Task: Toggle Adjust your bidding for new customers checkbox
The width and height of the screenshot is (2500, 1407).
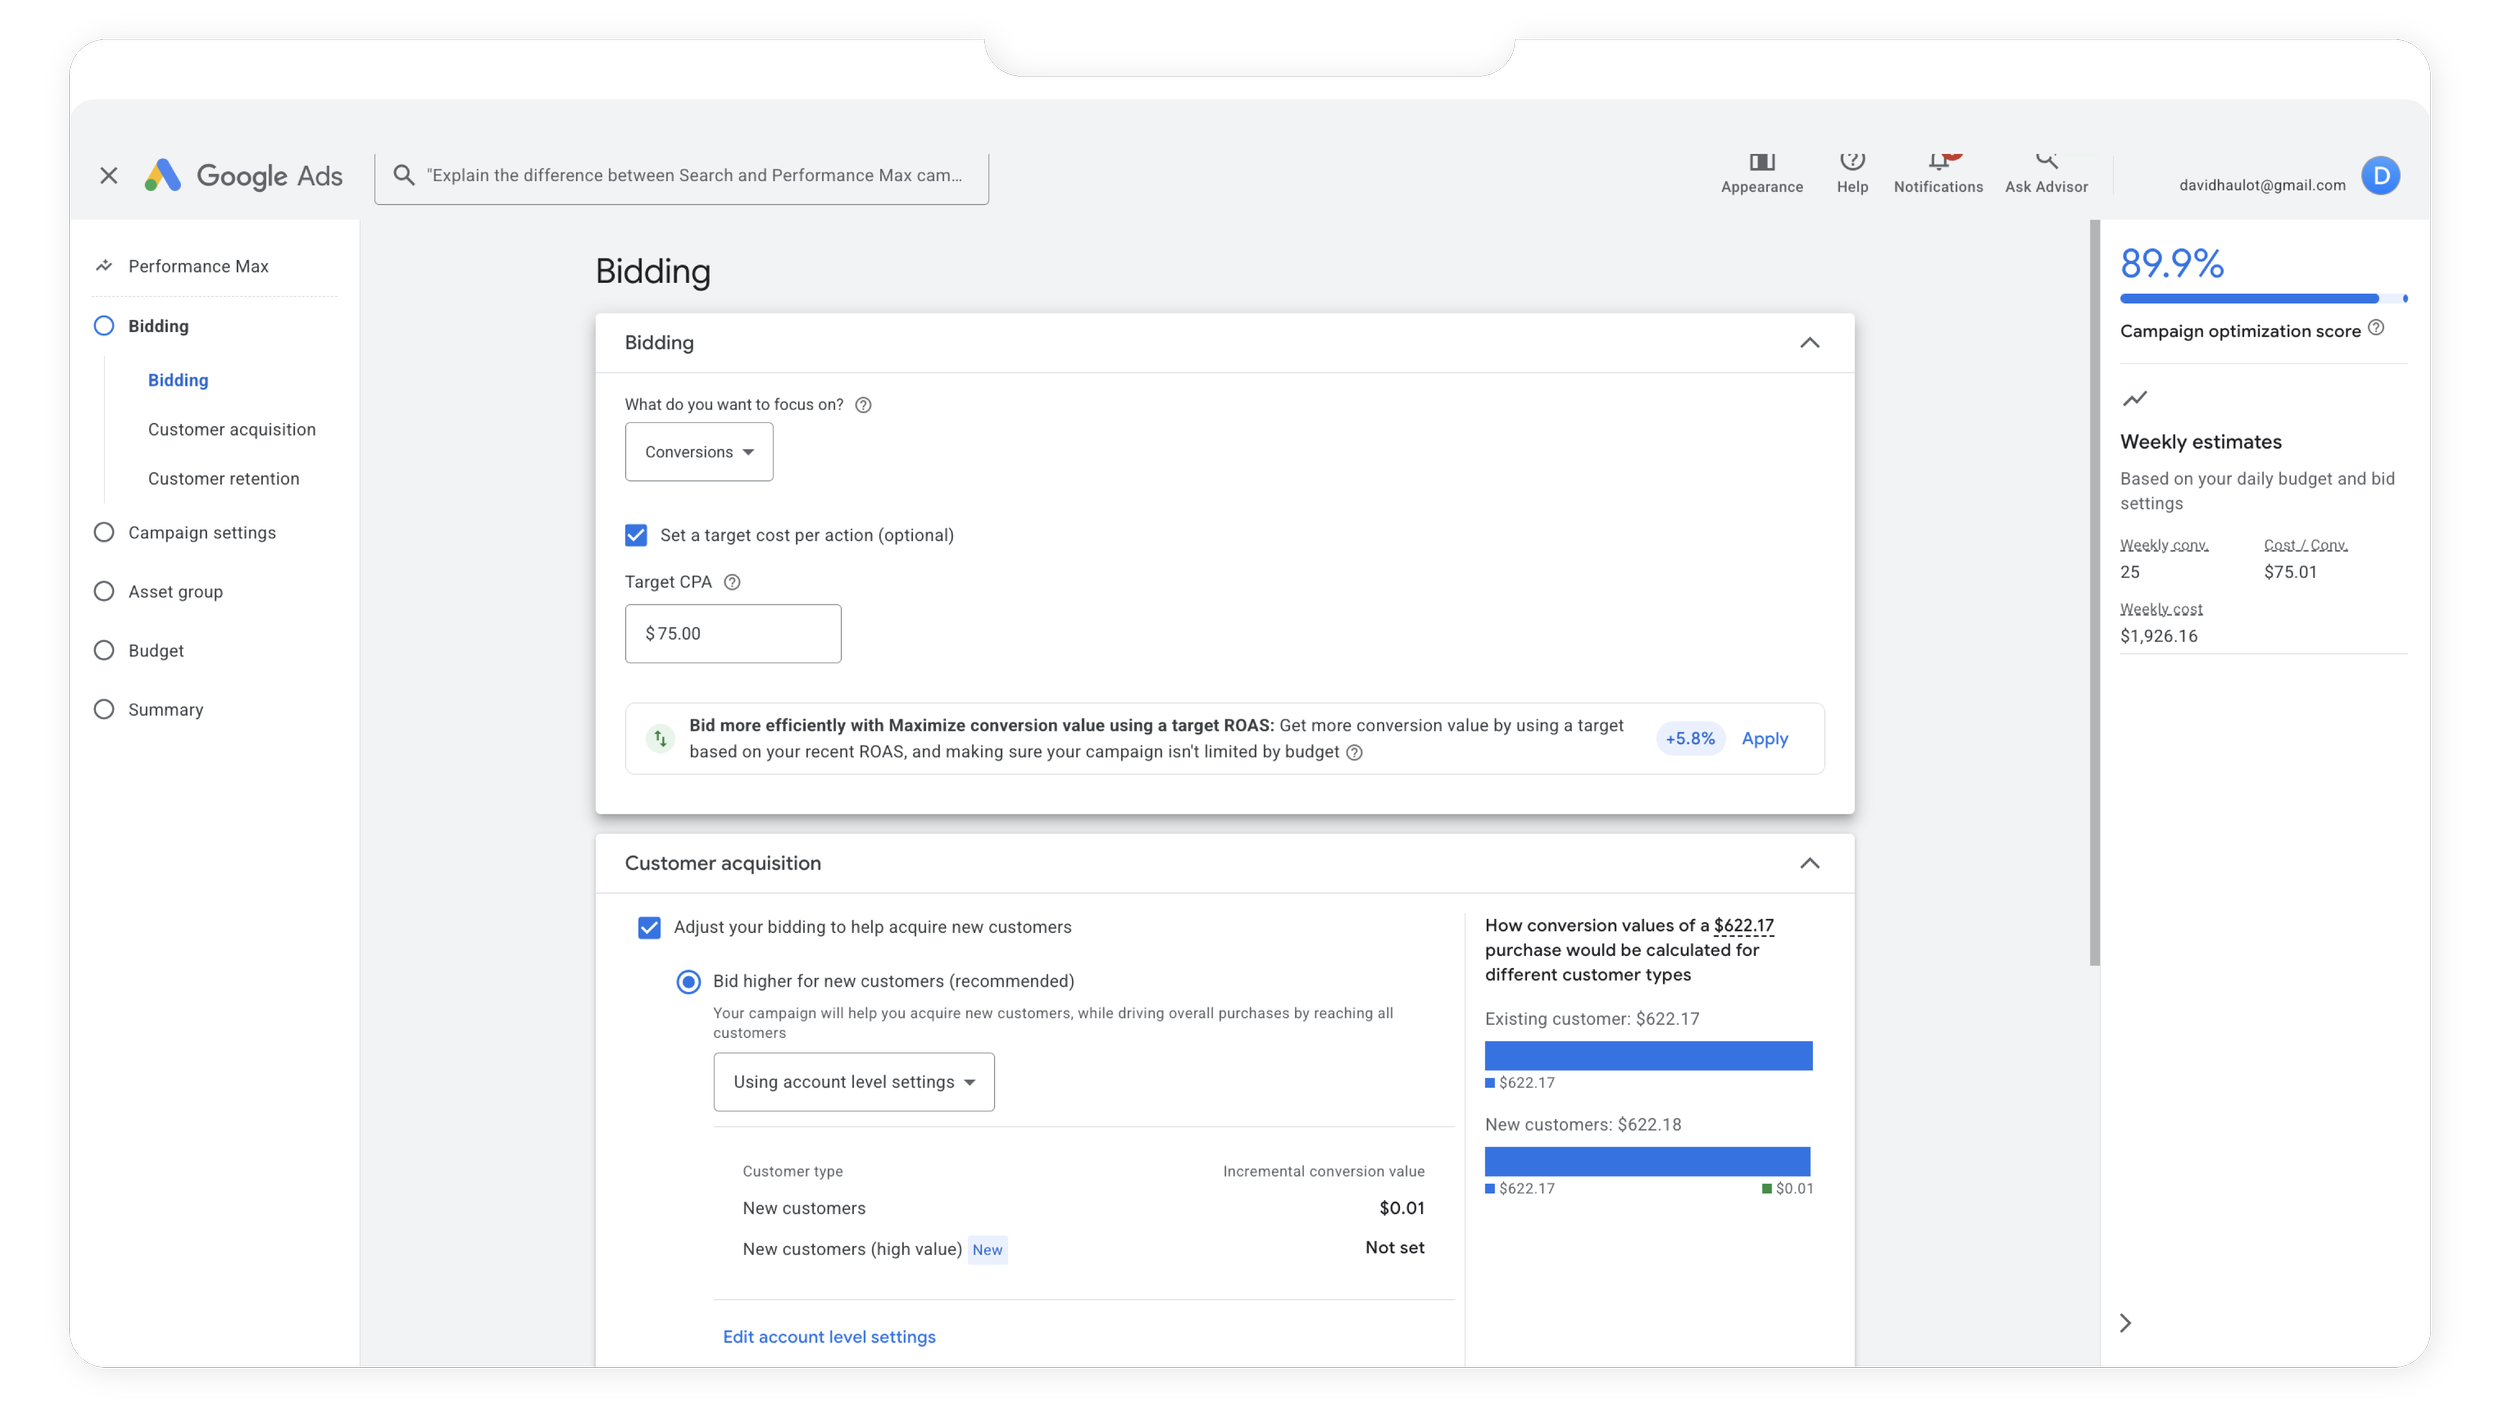Action: 649,928
